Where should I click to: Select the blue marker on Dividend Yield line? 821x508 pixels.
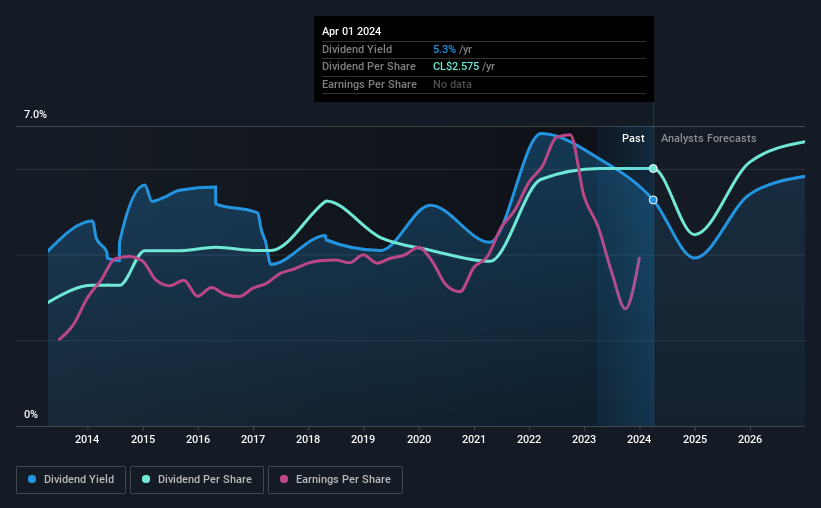pos(653,200)
